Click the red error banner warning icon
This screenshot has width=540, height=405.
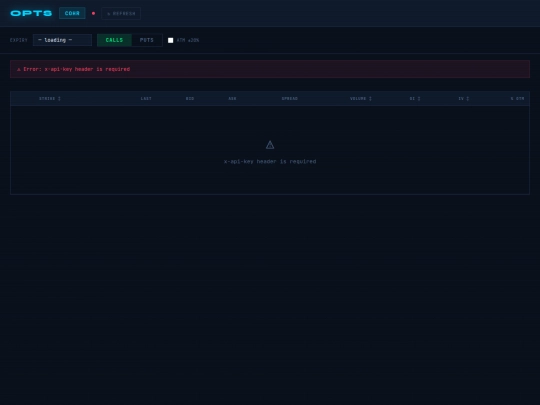19,69
